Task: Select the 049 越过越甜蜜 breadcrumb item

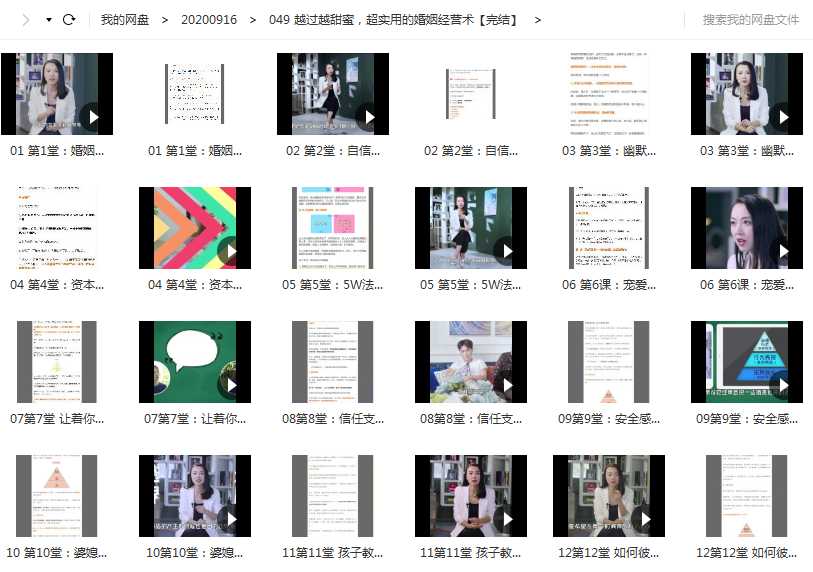Action: pyautogui.click(x=394, y=20)
